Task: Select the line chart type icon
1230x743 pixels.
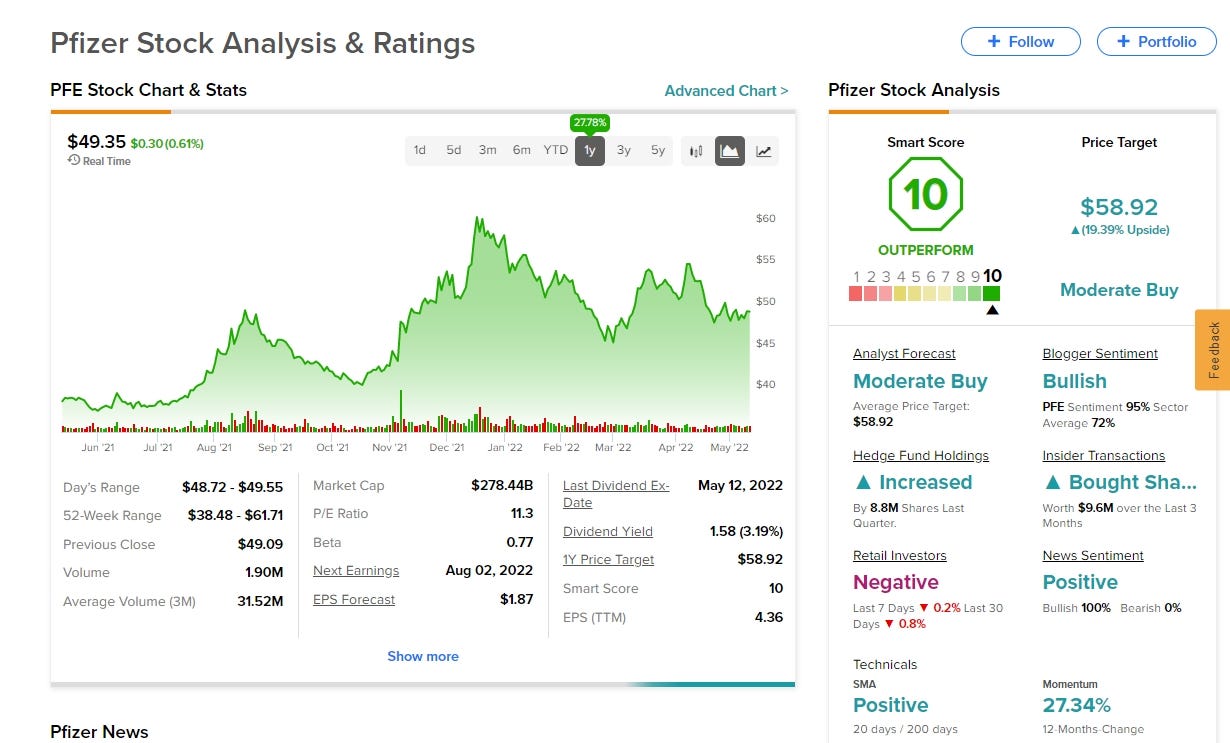Action: 764,151
